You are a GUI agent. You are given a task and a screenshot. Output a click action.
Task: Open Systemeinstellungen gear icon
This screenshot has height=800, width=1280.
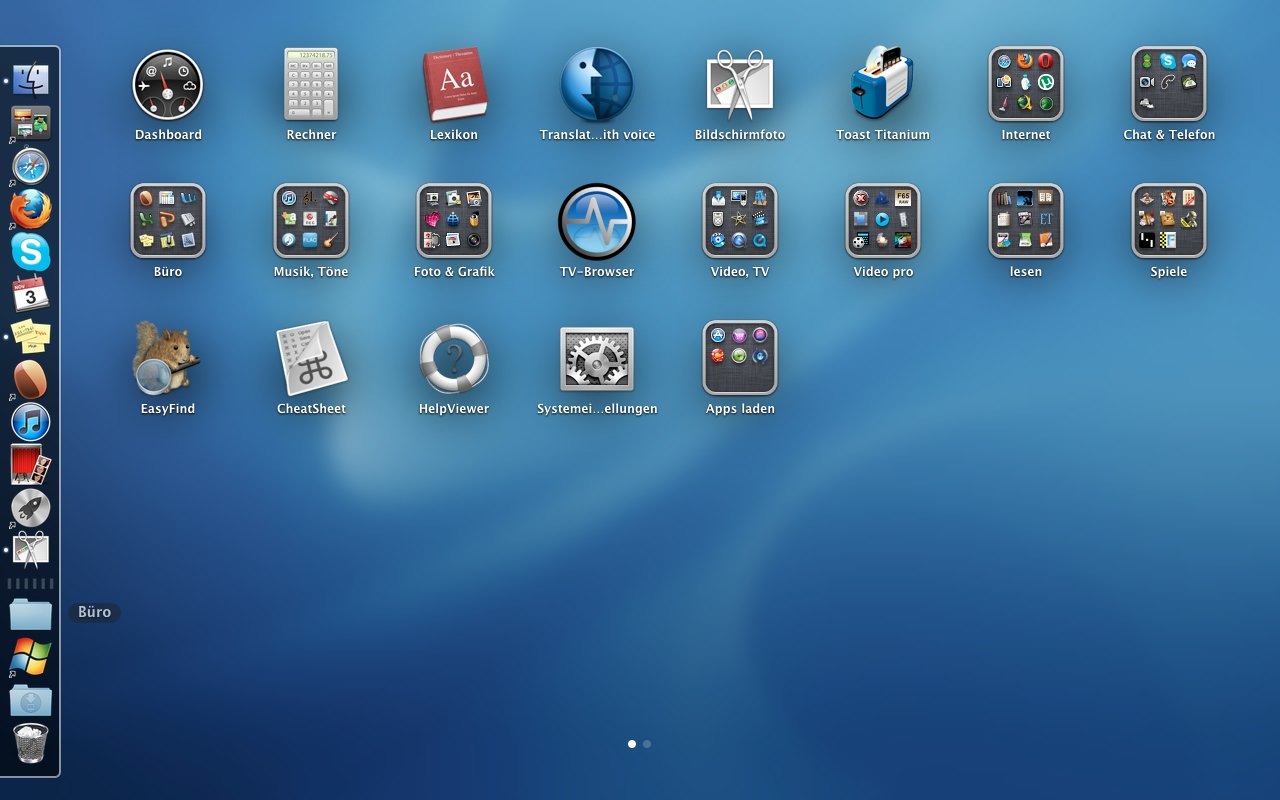tap(597, 358)
